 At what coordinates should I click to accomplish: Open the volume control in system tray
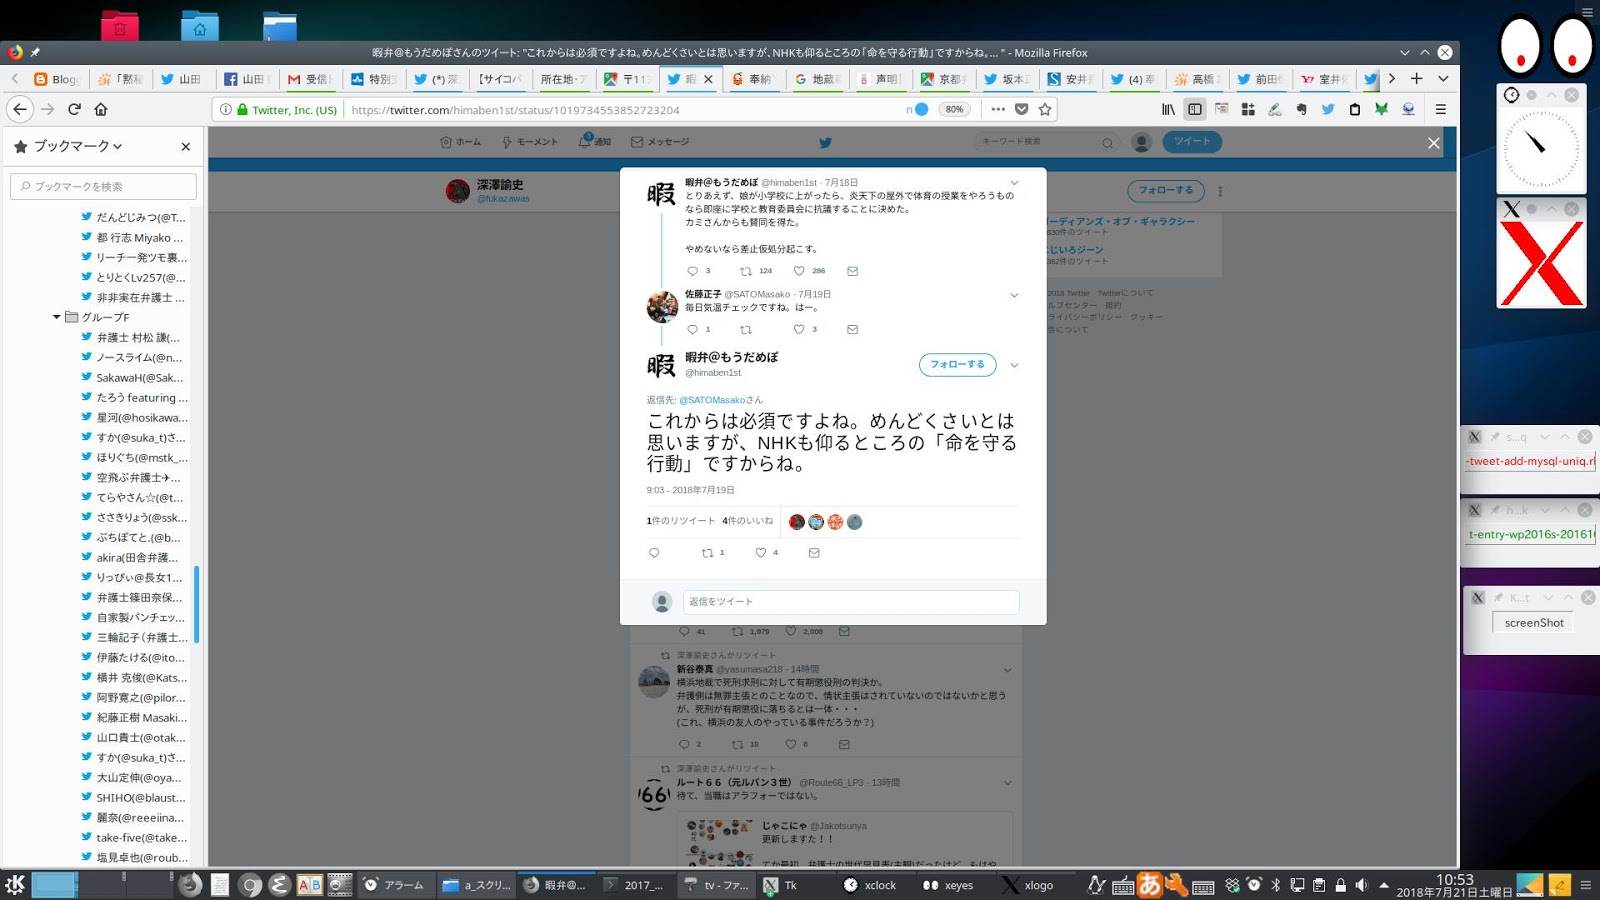point(1361,885)
